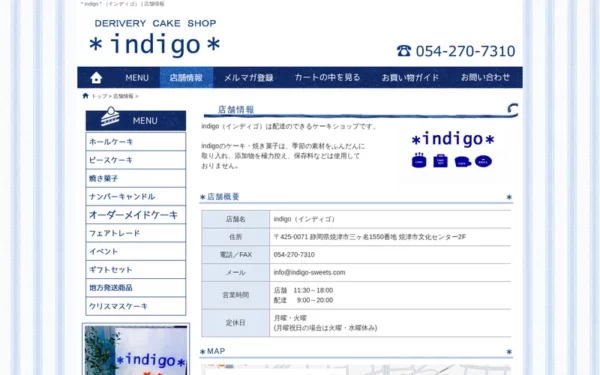
Task: Open カートの中を見る in the navigation bar
Action: pos(328,78)
